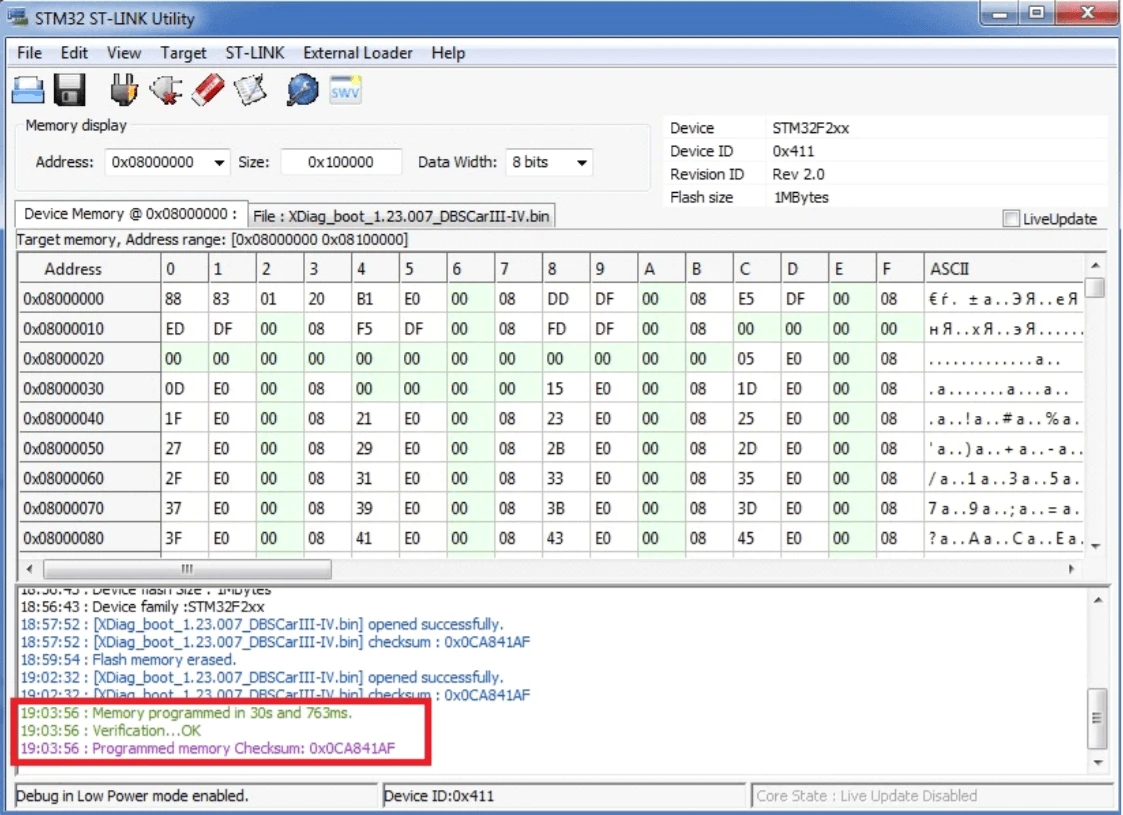
Task: Click memory table scroll down arrow
Action: point(1095,546)
